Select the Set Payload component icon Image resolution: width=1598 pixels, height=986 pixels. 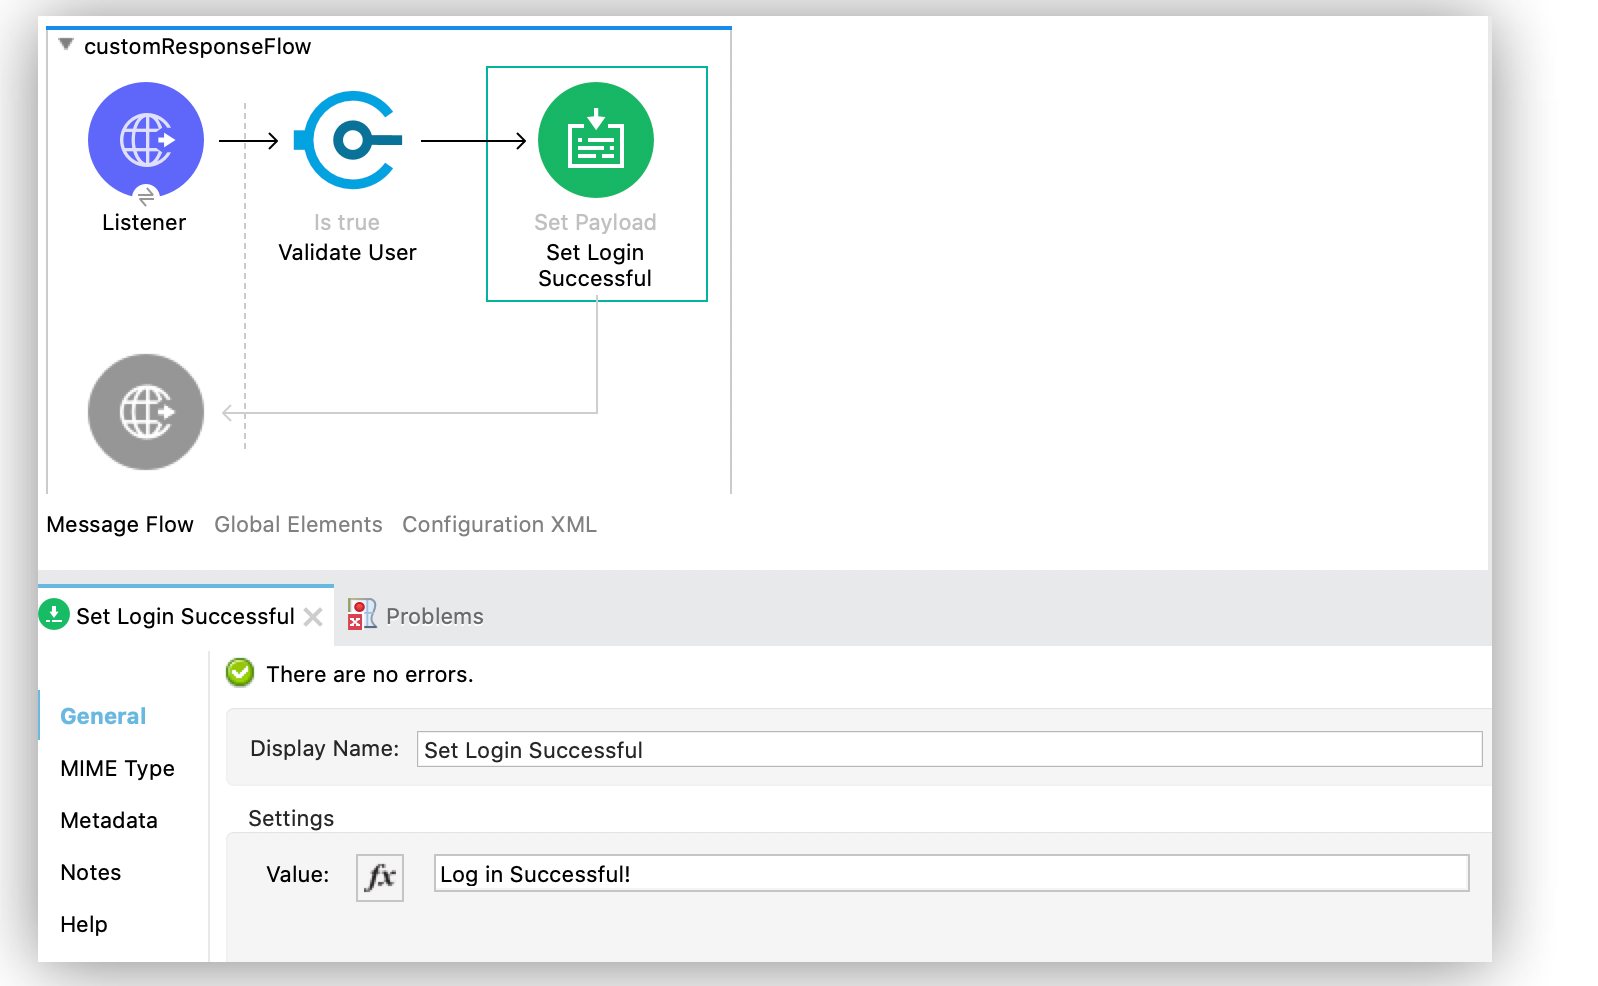click(596, 140)
